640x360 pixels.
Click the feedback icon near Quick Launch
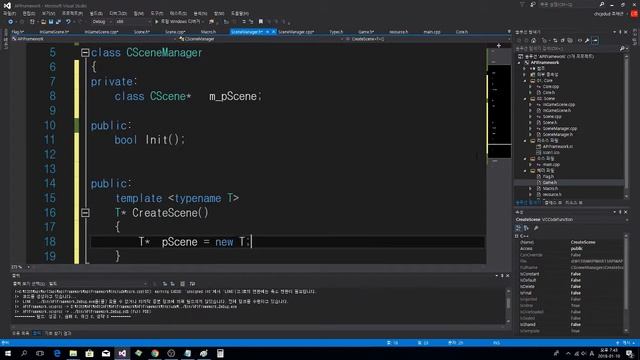[x=533, y=4]
